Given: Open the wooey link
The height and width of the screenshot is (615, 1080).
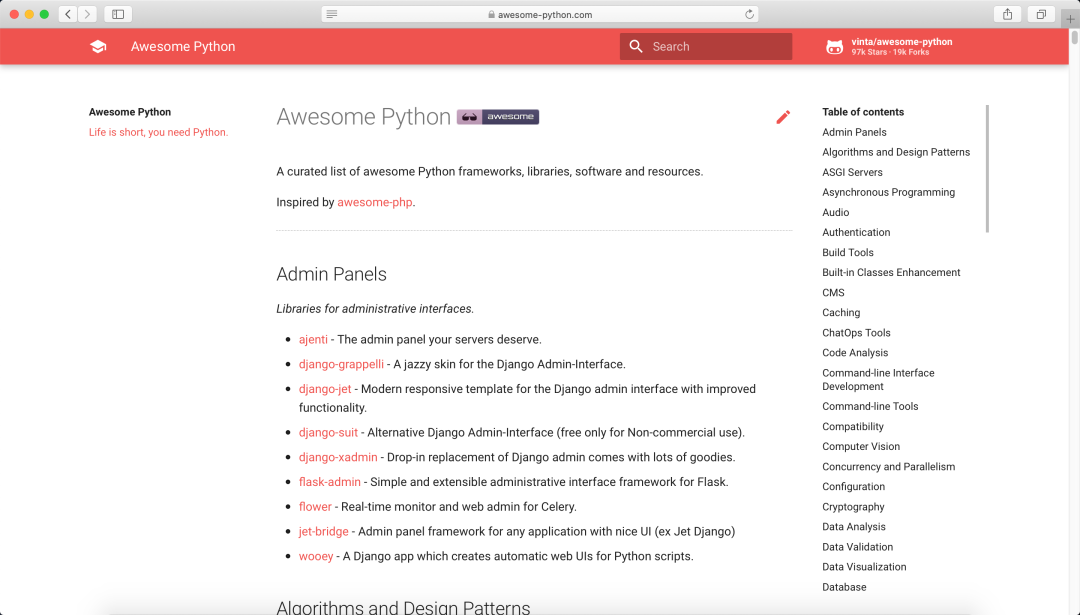Looking at the screenshot, I should point(316,556).
